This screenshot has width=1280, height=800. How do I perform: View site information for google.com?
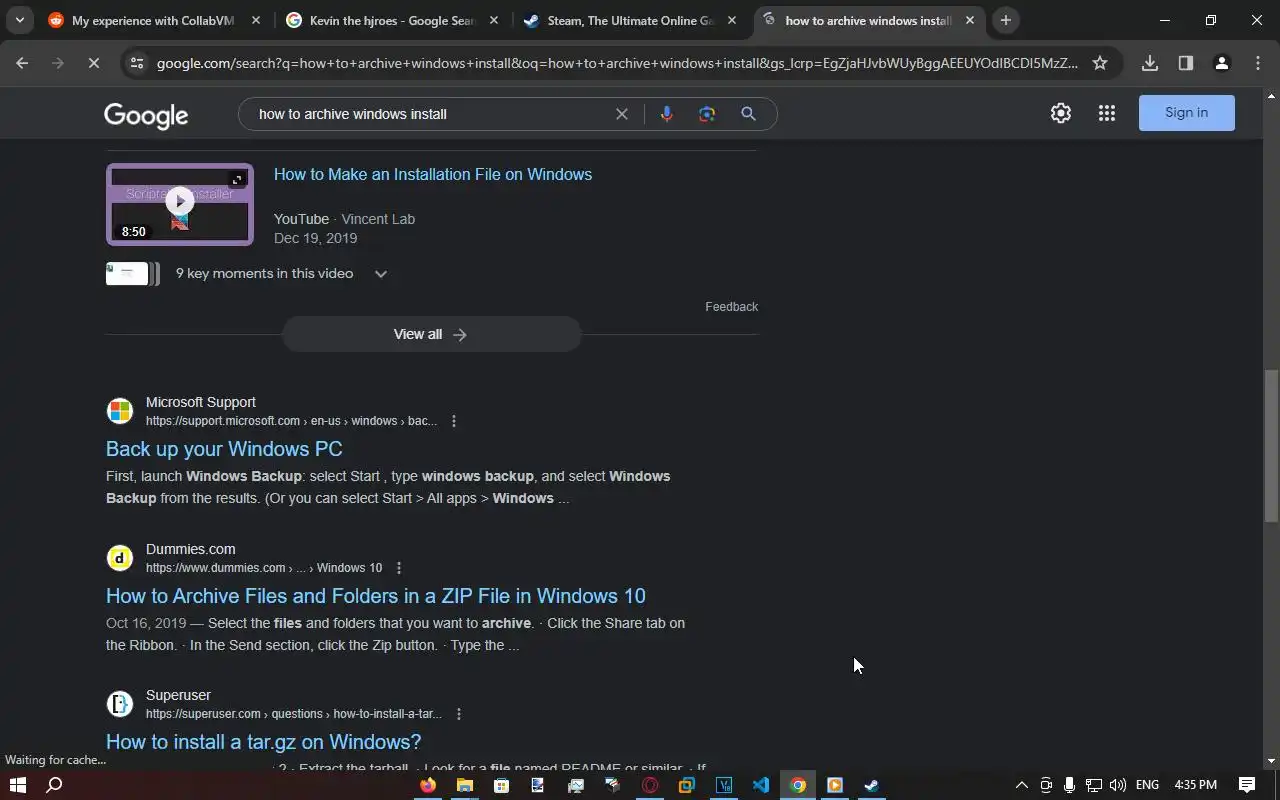(136, 63)
